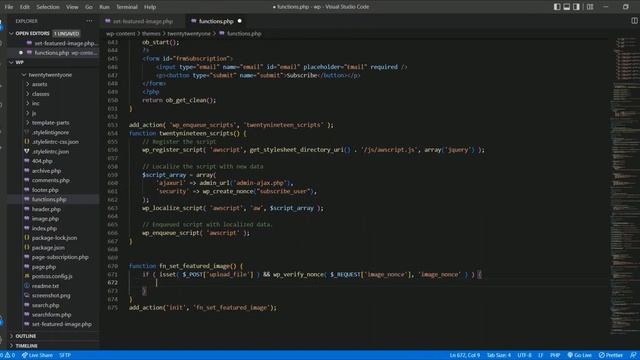Open postcss.config.js file
The width and height of the screenshot is (640, 360).
click(53, 276)
